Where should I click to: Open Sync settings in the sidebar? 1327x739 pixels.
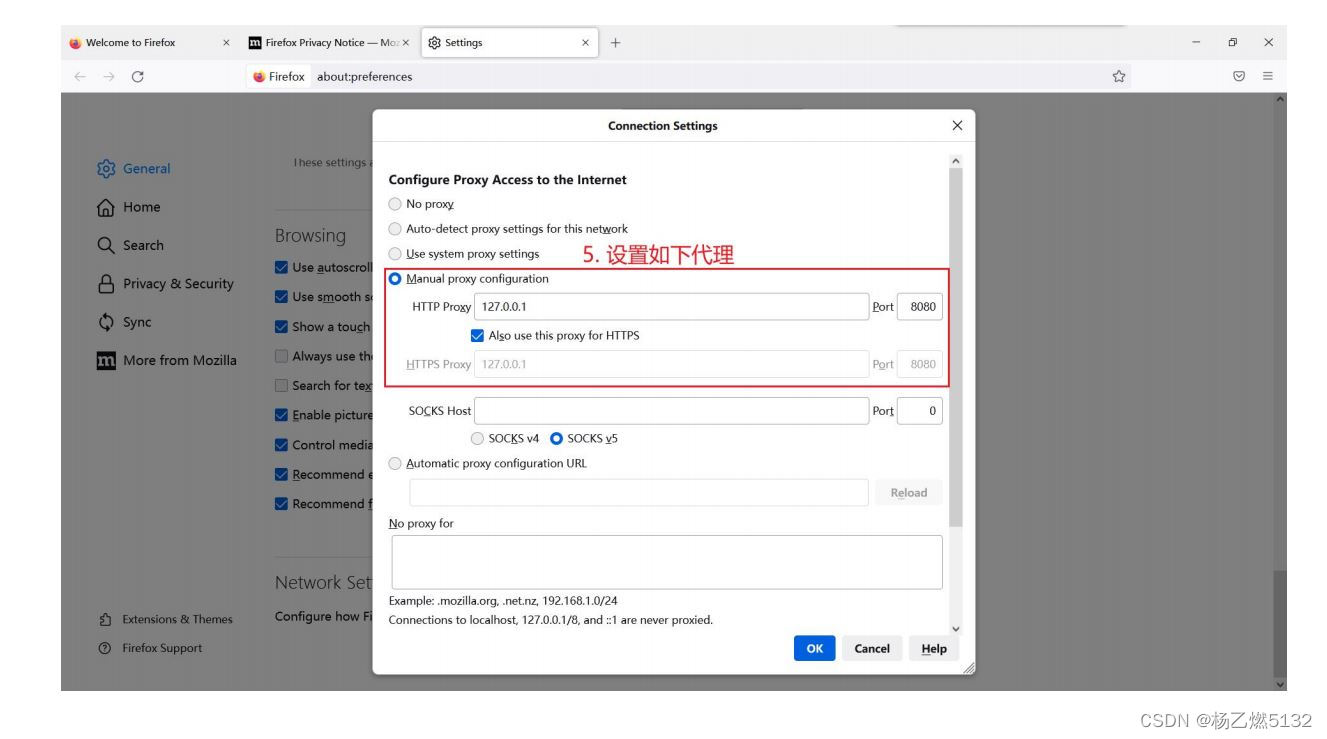126,322
